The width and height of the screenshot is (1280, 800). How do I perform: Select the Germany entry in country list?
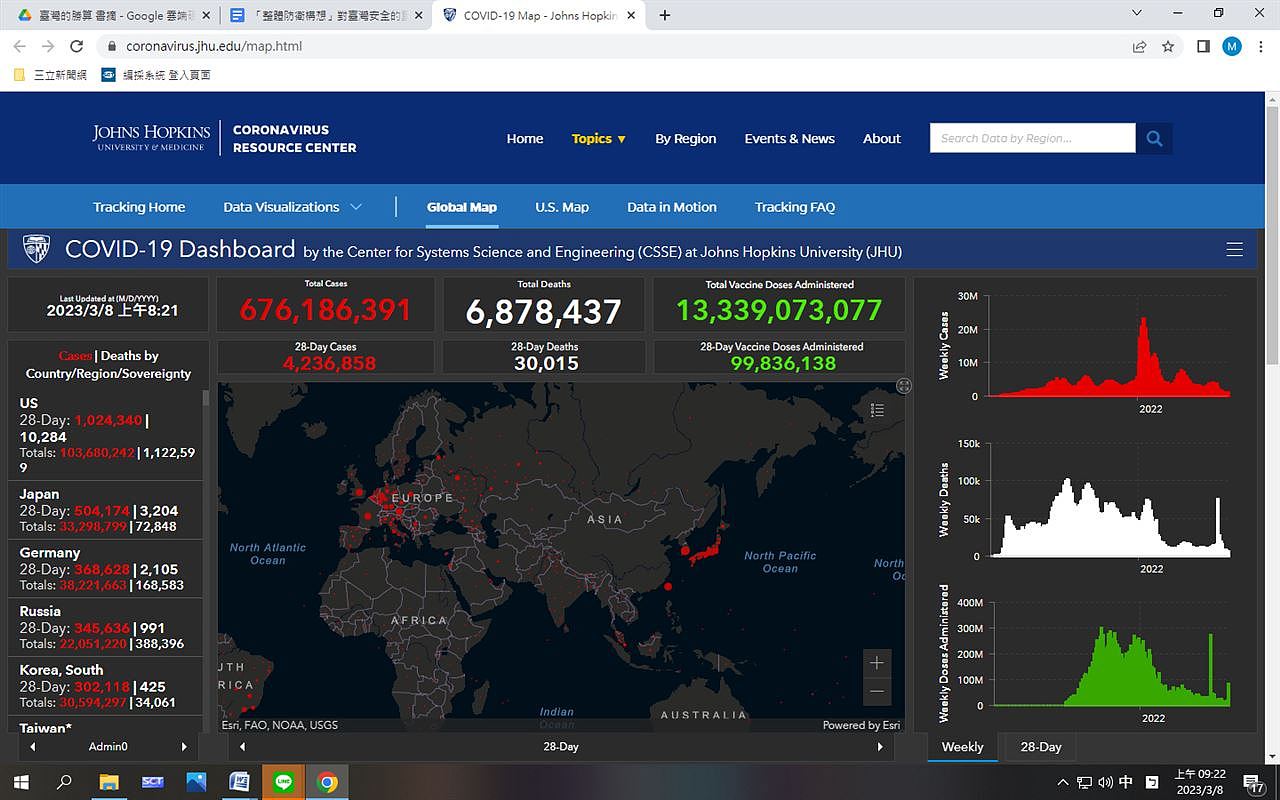coord(107,568)
